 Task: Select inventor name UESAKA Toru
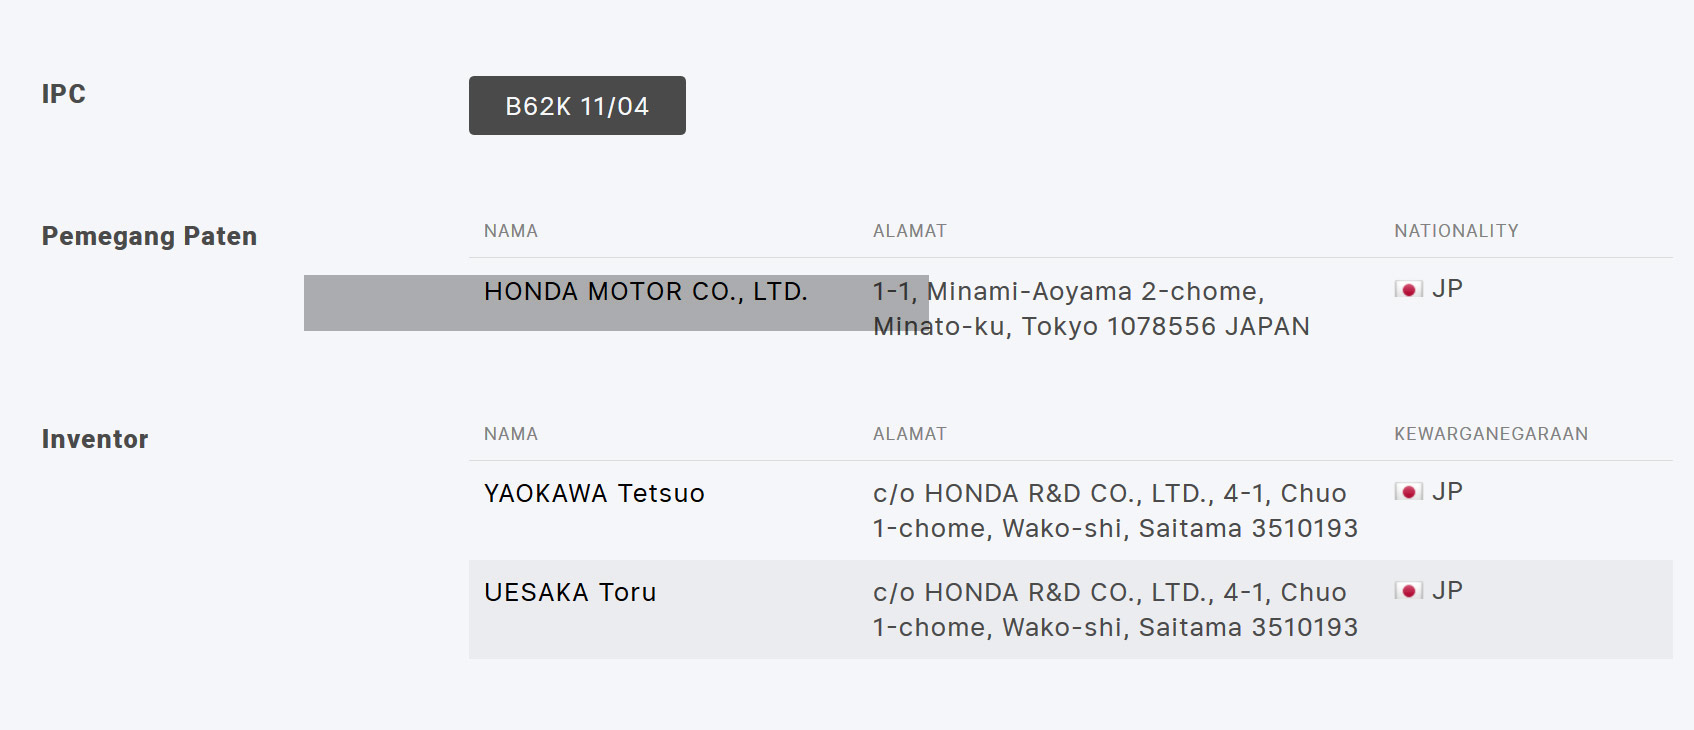[570, 593]
